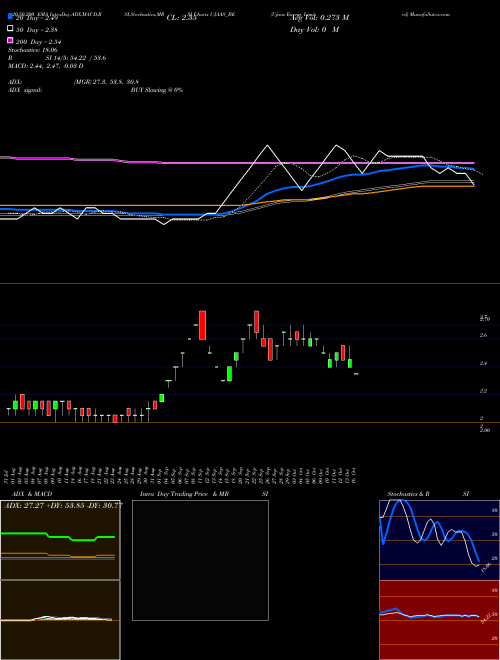Click the magenta 200 Day legend swatch

pyautogui.click(x=10, y=40)
